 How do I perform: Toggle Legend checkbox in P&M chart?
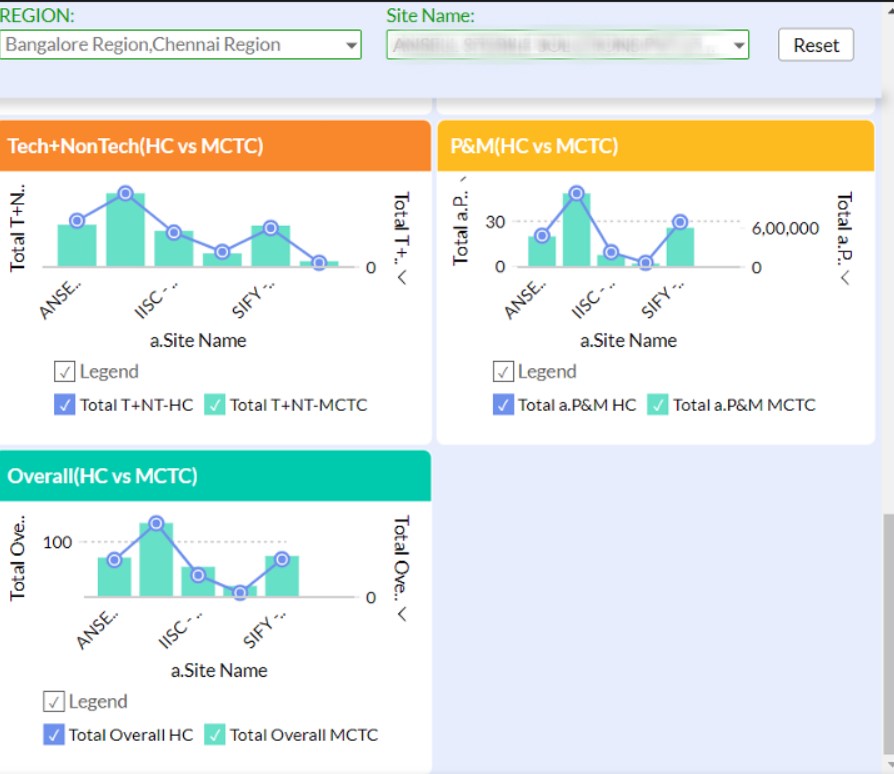[503, 372]
